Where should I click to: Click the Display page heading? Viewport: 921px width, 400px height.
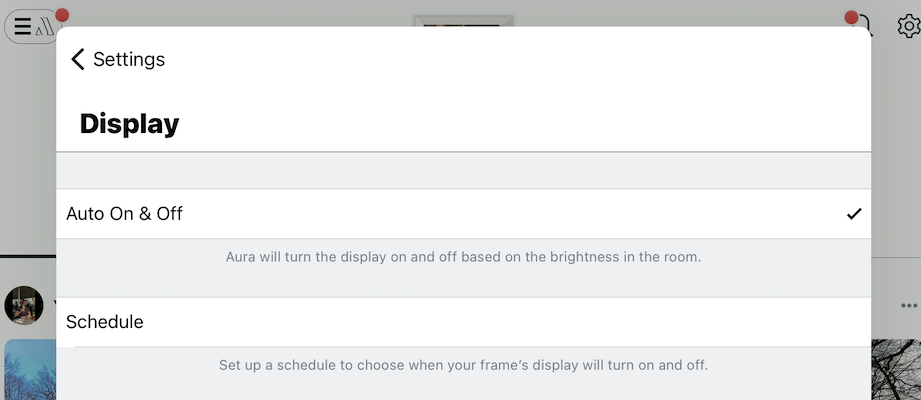pyautogui.click(x=130, y=124)
